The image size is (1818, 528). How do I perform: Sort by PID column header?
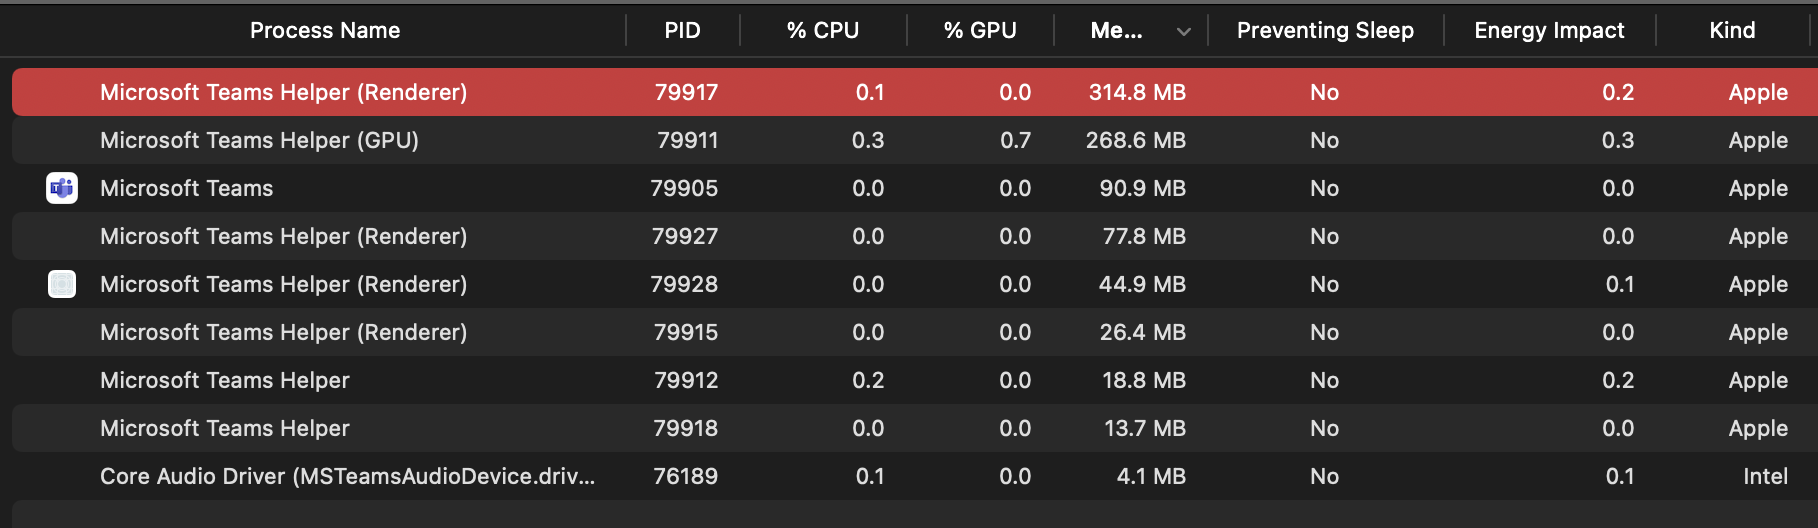coord(683,31)
